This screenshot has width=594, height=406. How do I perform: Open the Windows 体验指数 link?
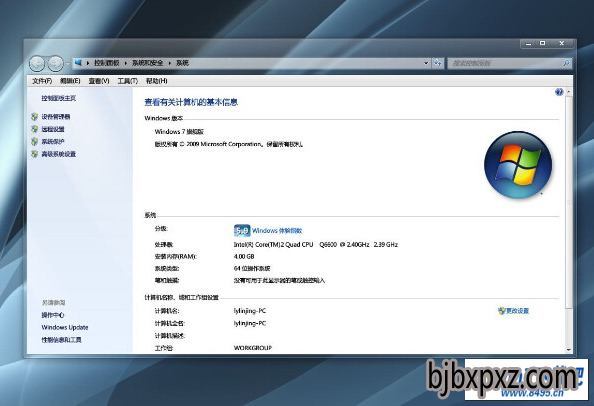coord(277,231)
